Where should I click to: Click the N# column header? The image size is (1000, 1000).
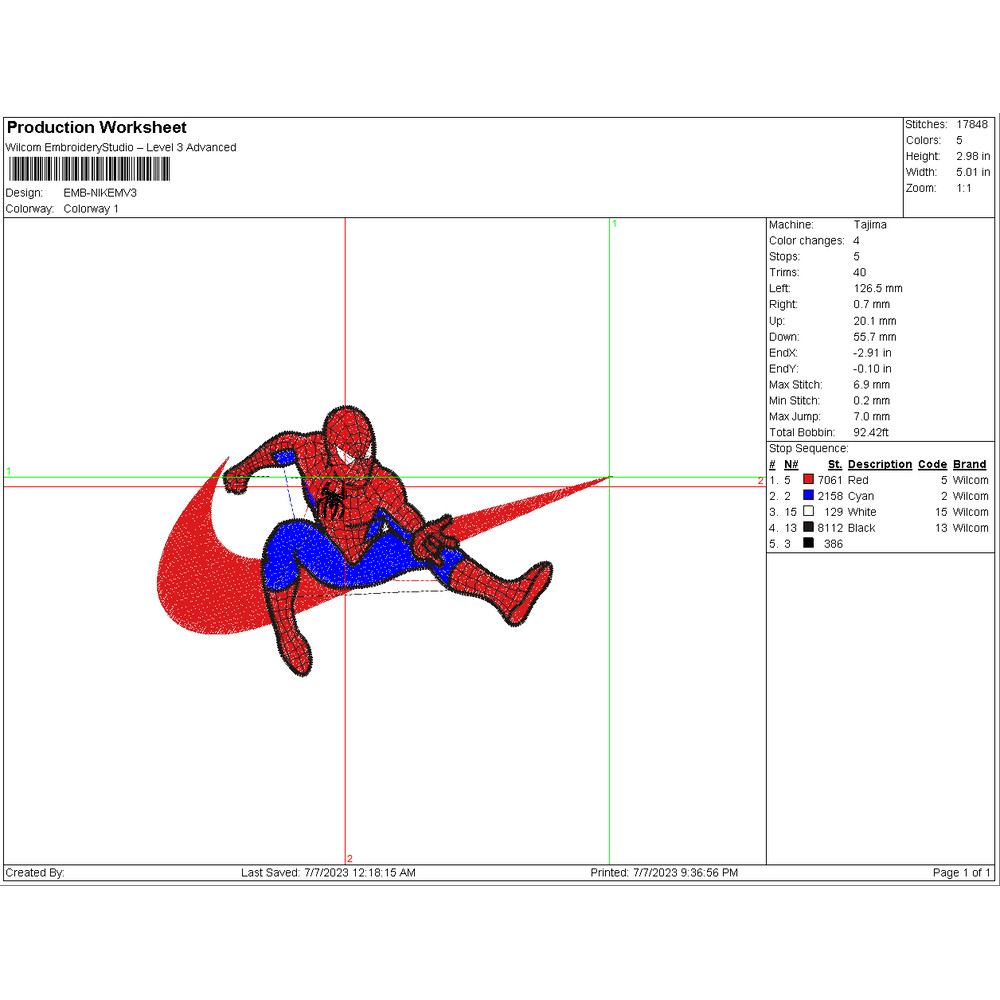coord(790,465)
